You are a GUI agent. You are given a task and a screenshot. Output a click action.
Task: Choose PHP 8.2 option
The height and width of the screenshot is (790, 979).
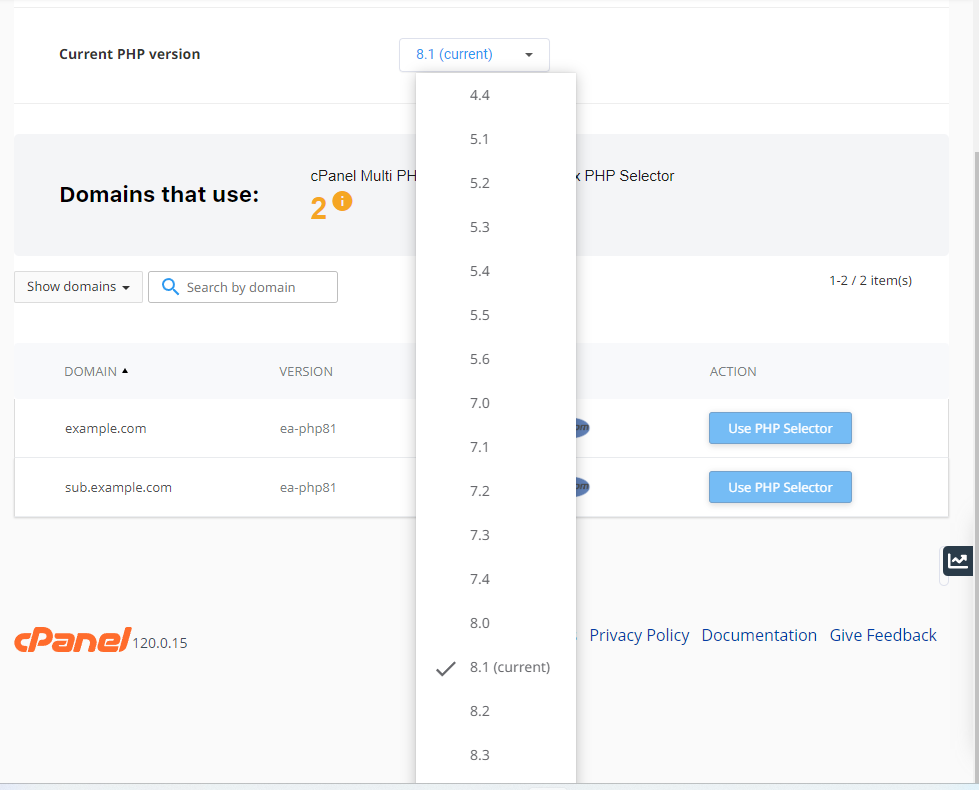click(x=496, y=711)
